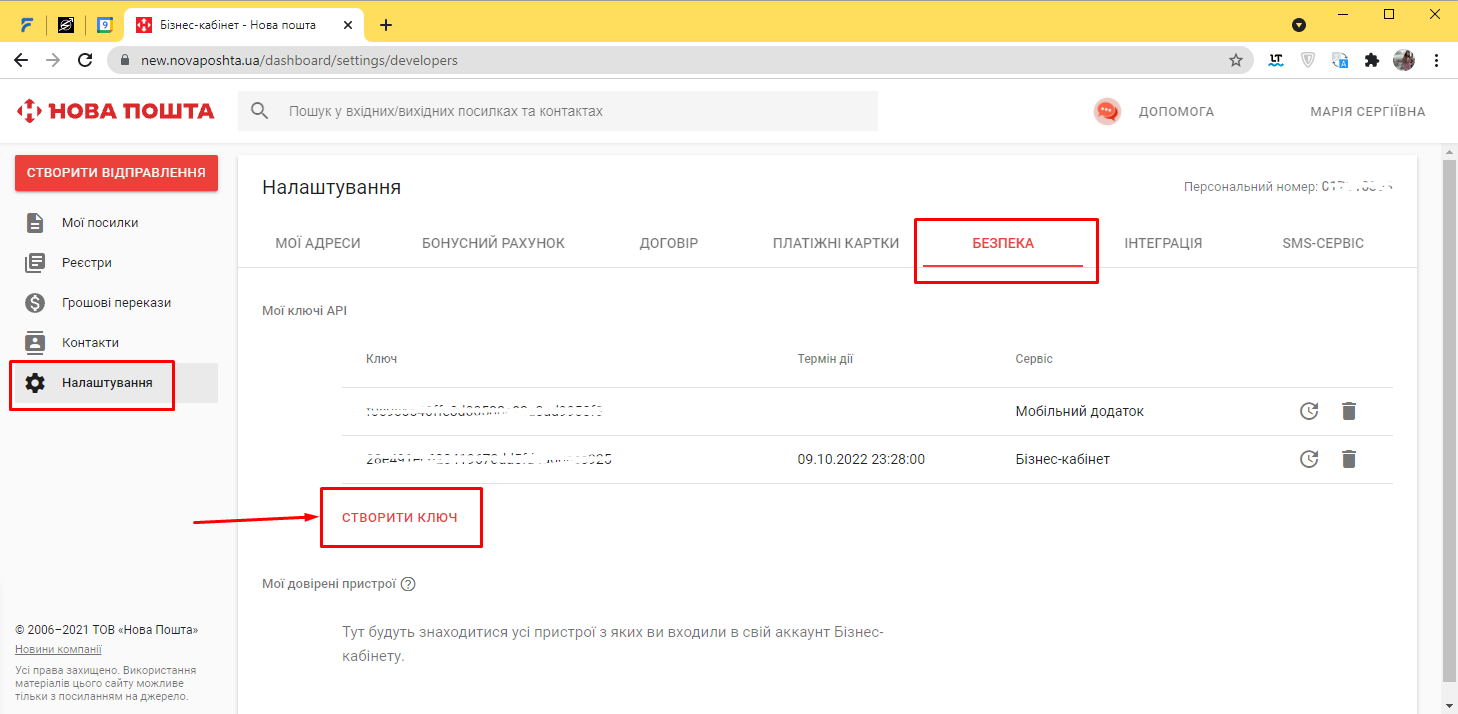Switch to the ІНТЕГРАЦІЯ tab
1458x714 pixels.
[x=1163, y=243]
